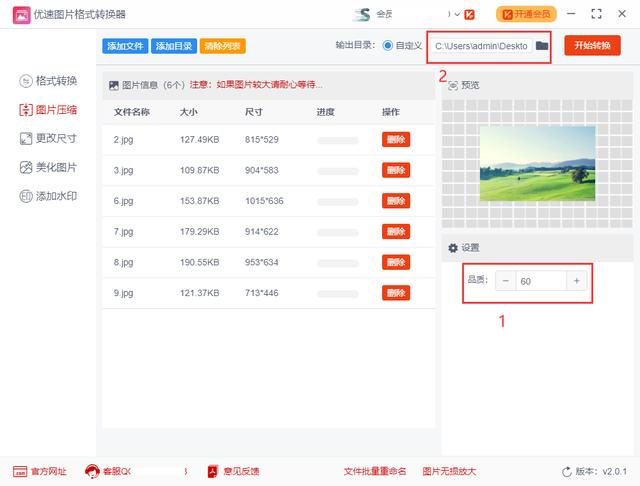Open the 客服QQ support link

pos(108,471)
